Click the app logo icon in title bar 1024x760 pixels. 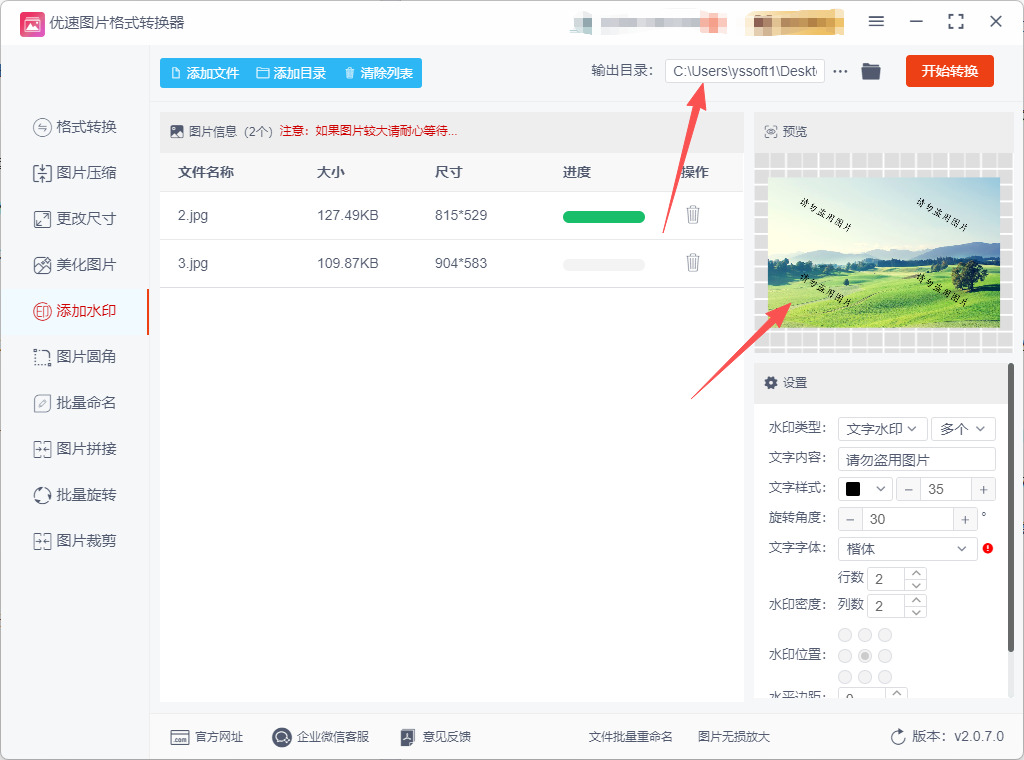point(32,24)
